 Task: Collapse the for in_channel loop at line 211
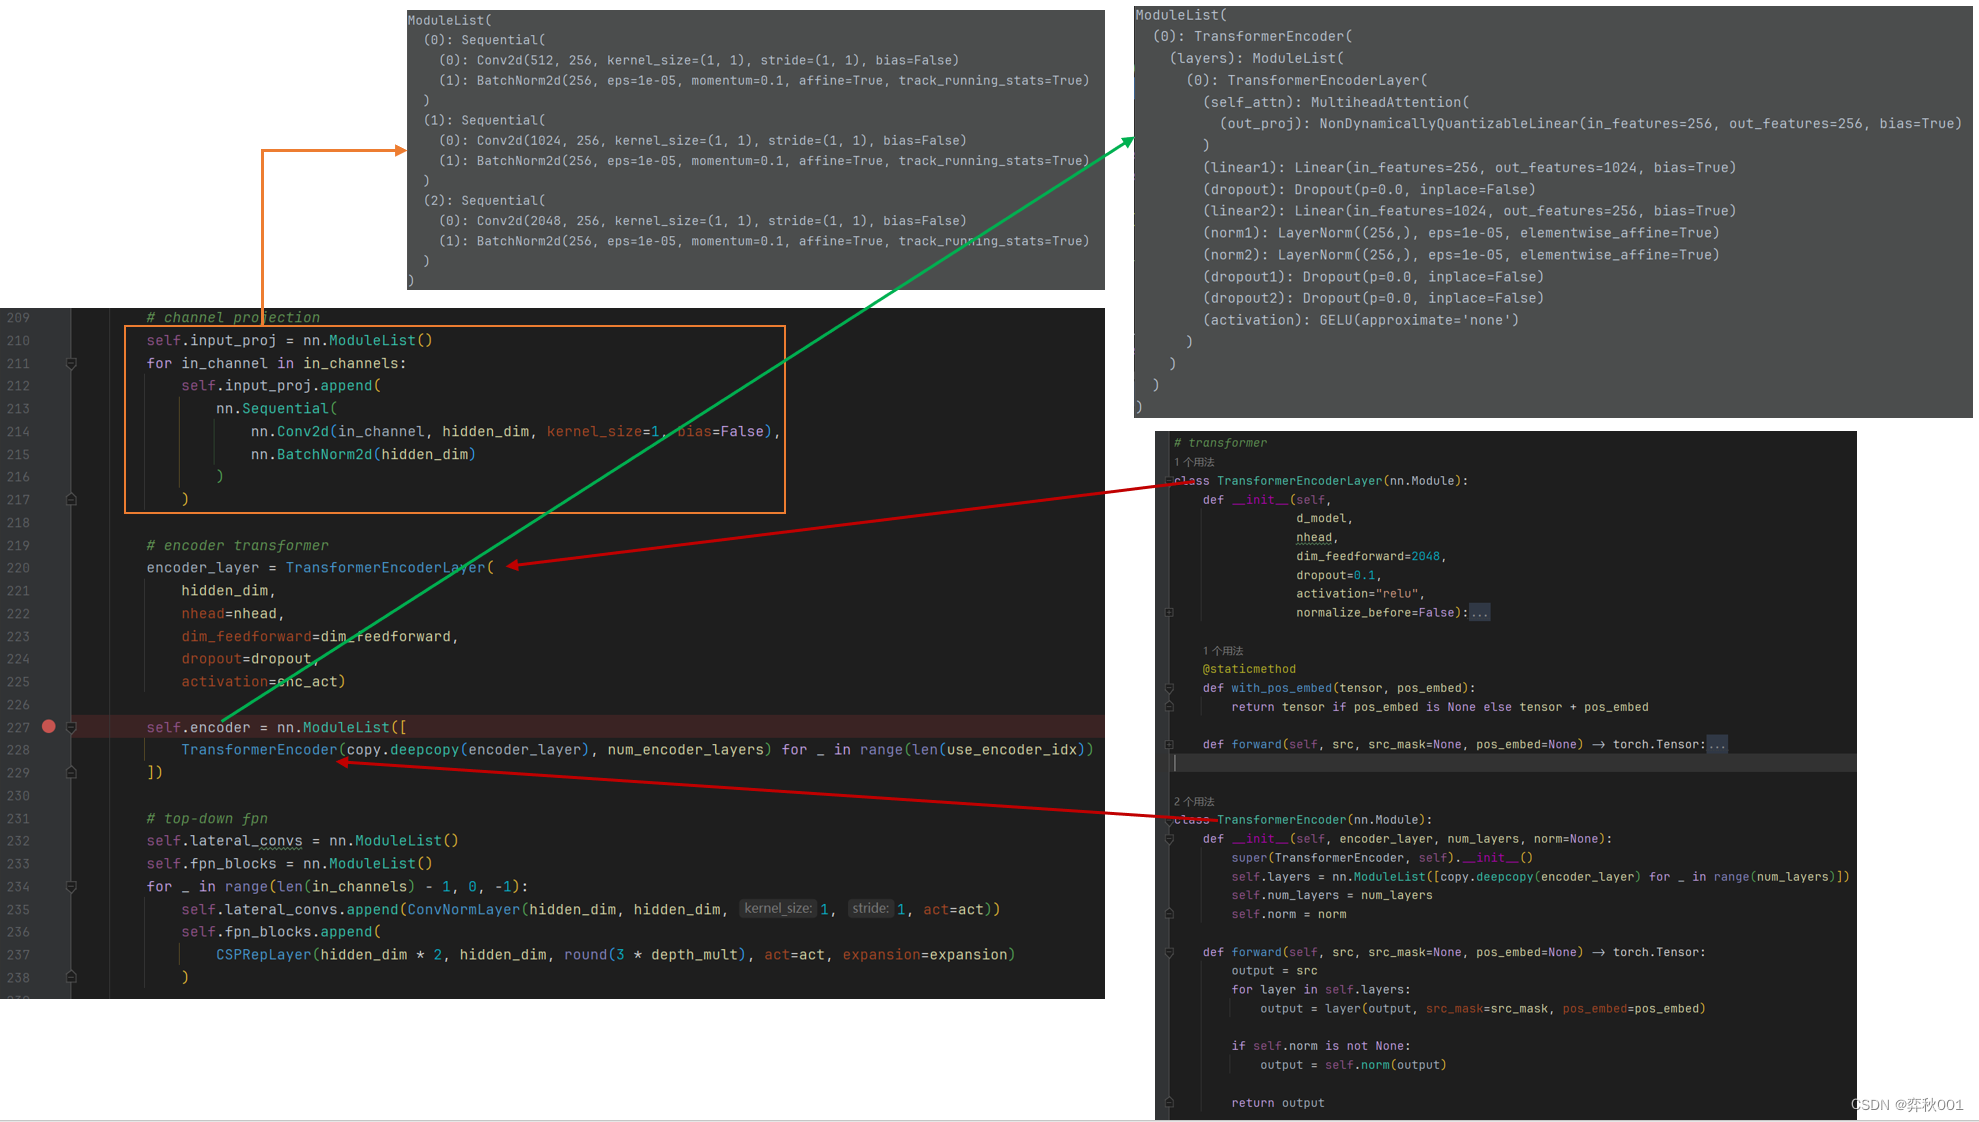tap(71, 363)
